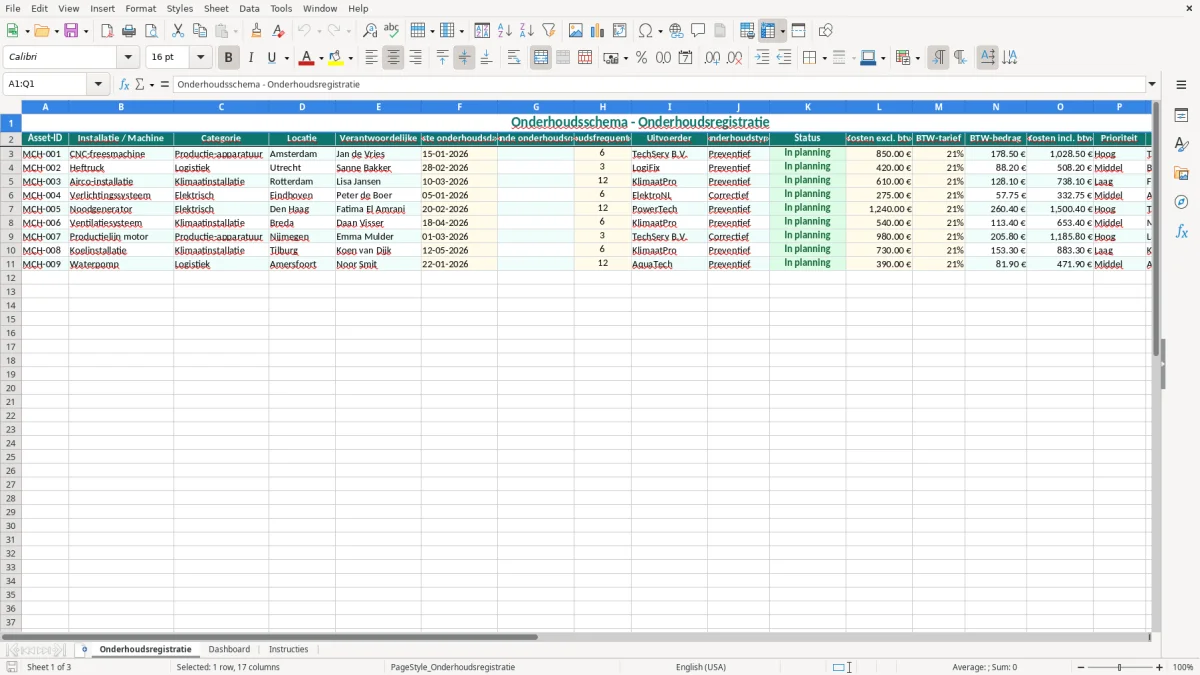Open the underline style dropdown arrow
The width and height of the screenshot is (1200, 675).
(x=286, y=58)
